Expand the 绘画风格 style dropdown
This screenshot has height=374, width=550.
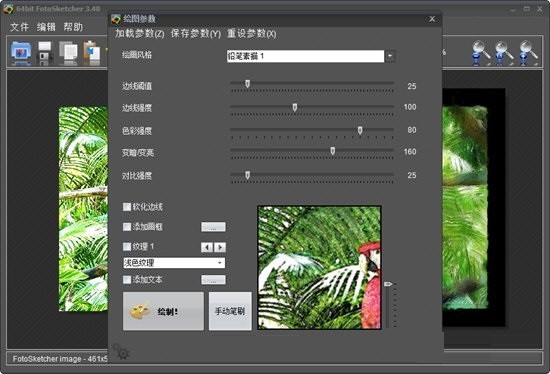pyautogui.click(x=390, y=56)
